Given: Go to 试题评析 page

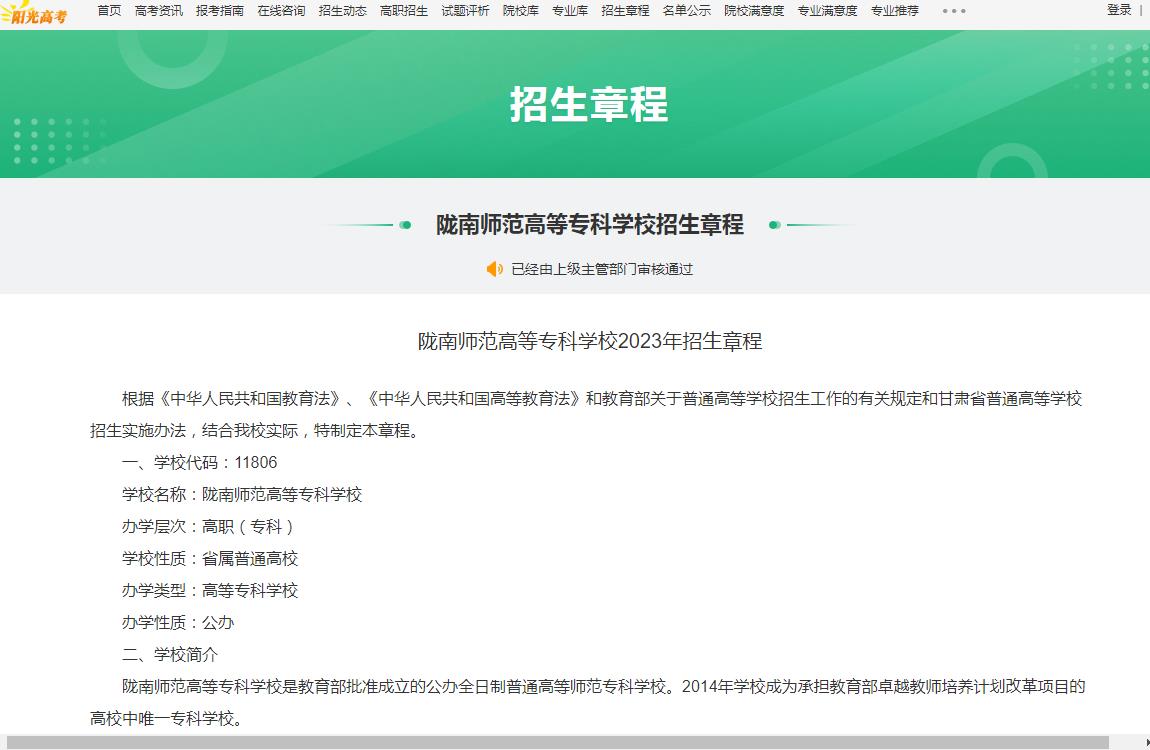Looking at the screenshot, I should 465,11.
